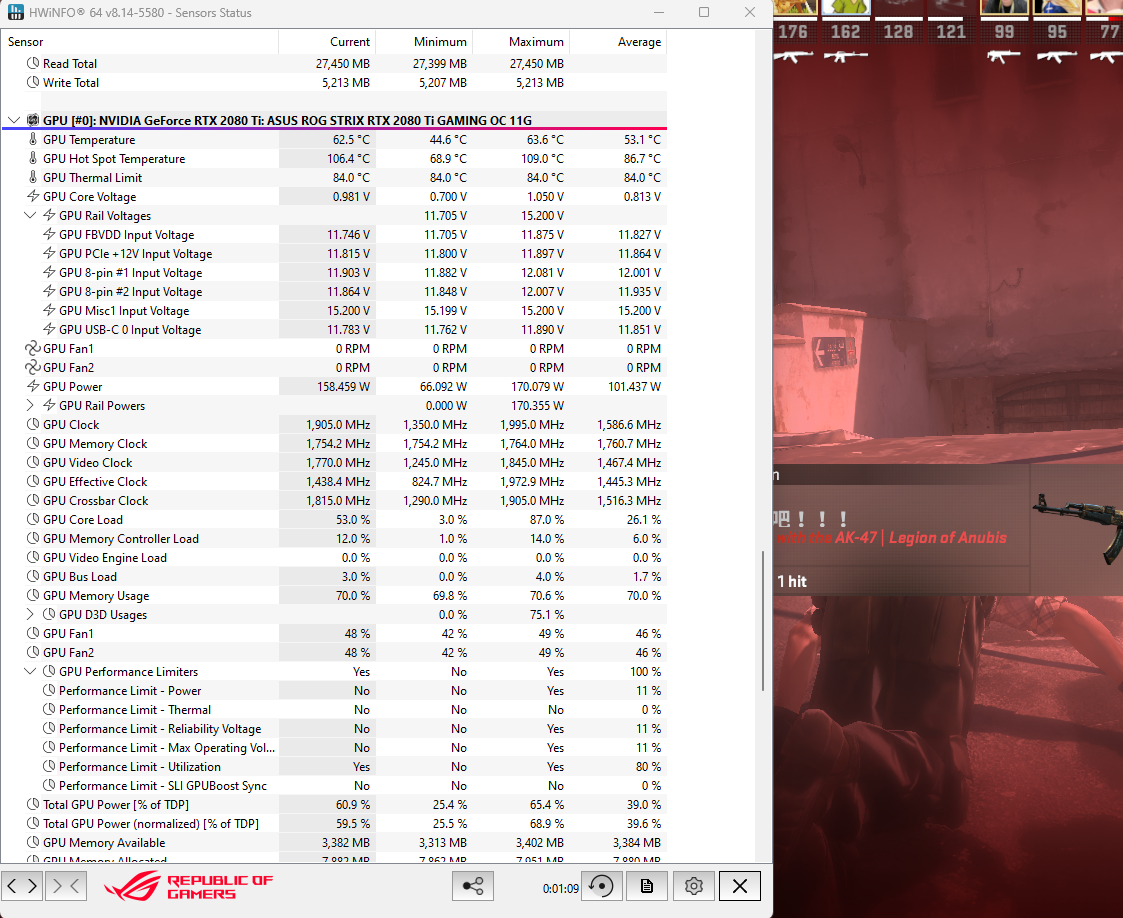Click the lightning icon beside GPU FBVDD Input Voltage

(49, 234)
